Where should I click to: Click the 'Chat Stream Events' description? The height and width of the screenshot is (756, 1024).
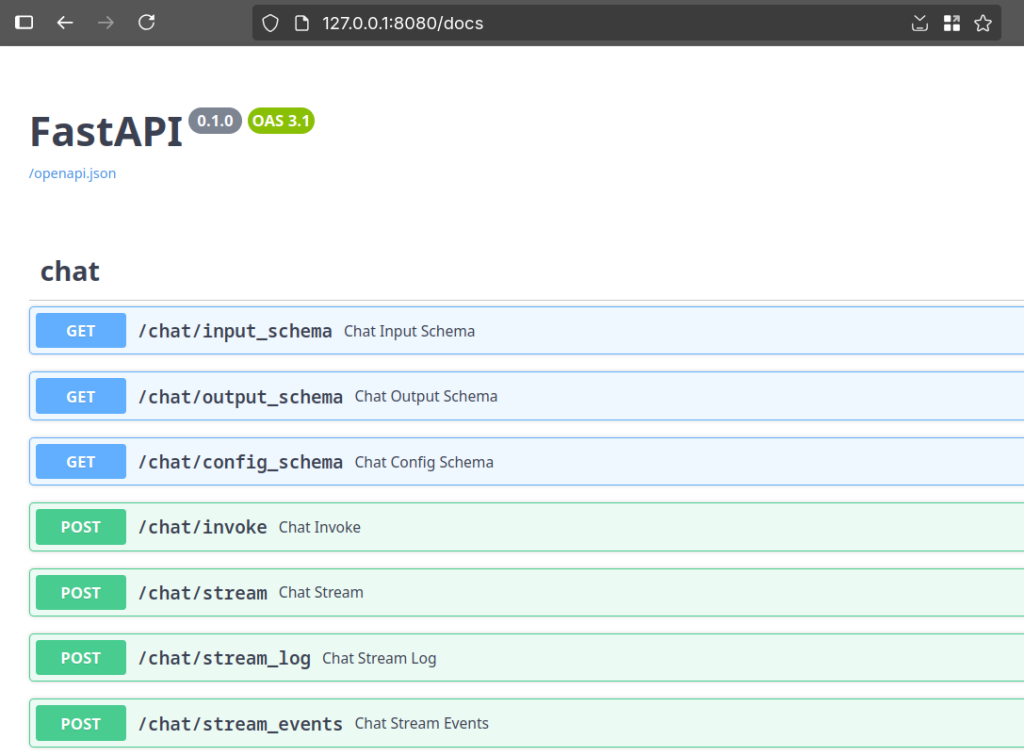click(421, 723)
